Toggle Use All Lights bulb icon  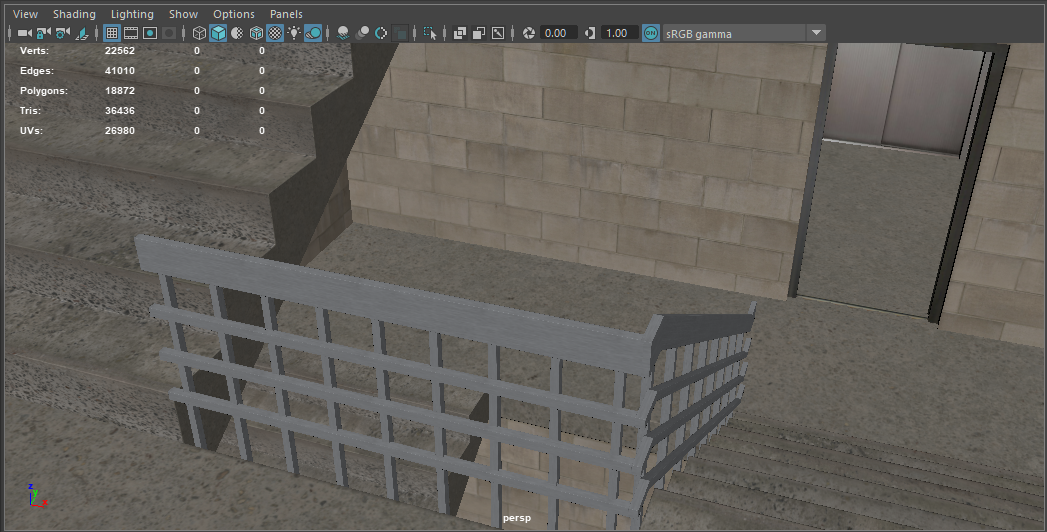(x=294, y=33)
